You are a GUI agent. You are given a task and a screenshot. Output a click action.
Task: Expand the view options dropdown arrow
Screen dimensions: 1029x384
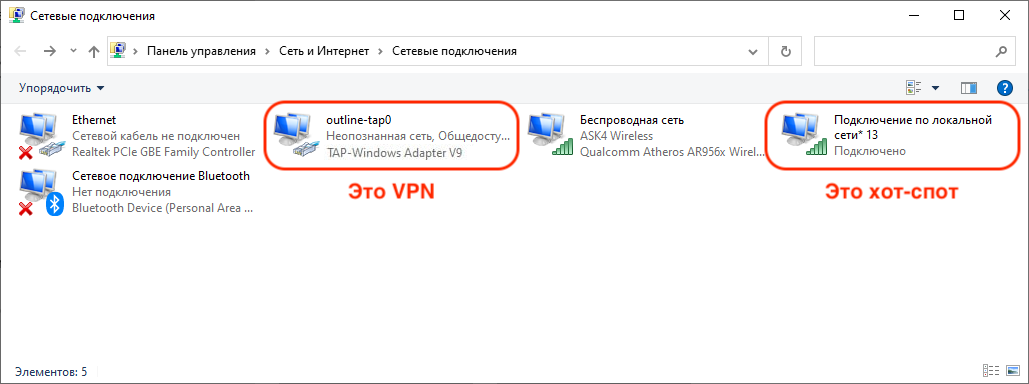coord(935,88)
